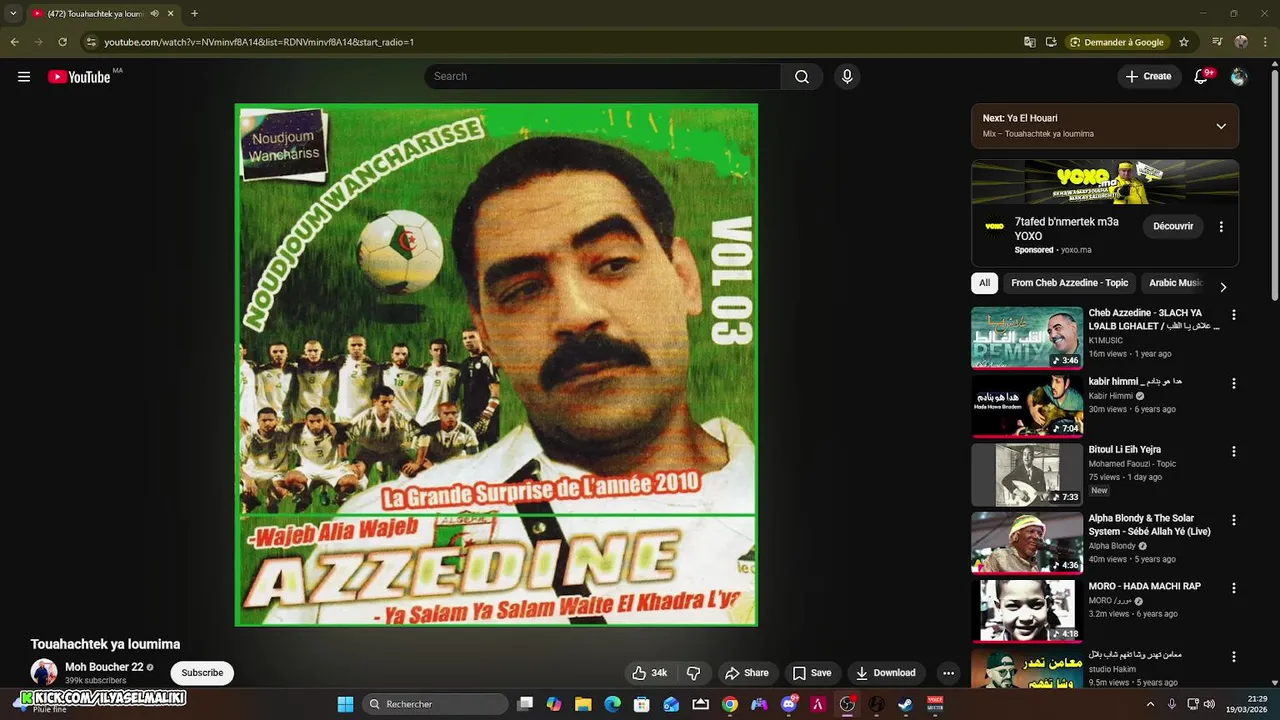
Task: Open options for Alpha Blondy video
Action: point(1233,520)
